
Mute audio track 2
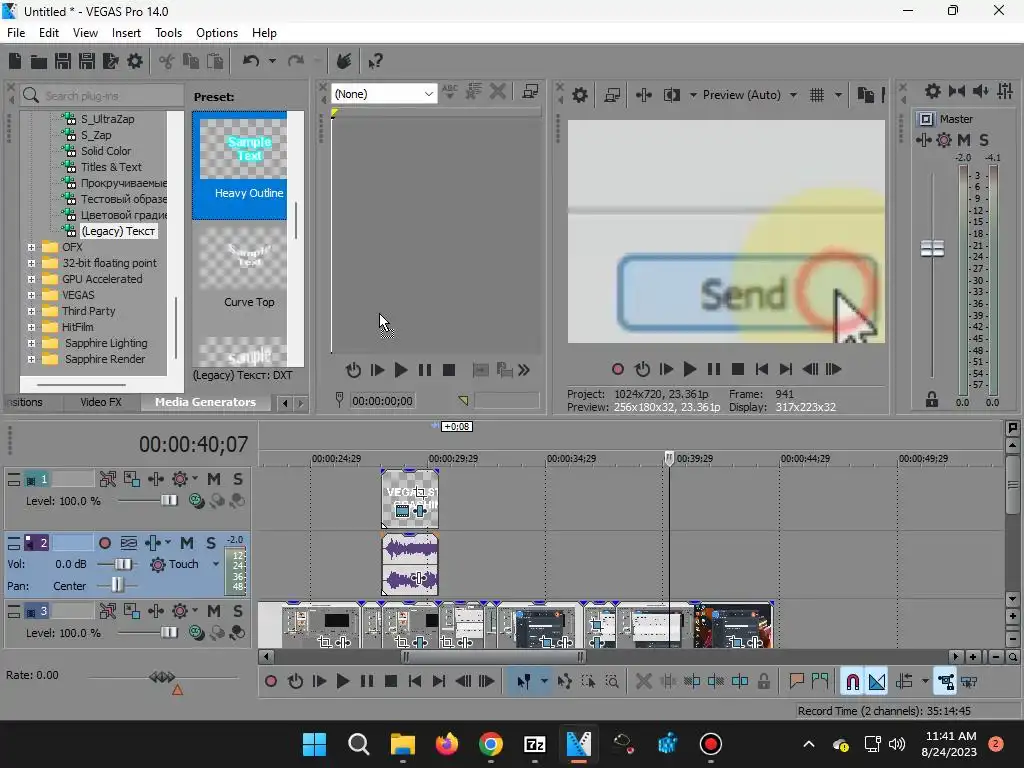click(x=187, y=543)
